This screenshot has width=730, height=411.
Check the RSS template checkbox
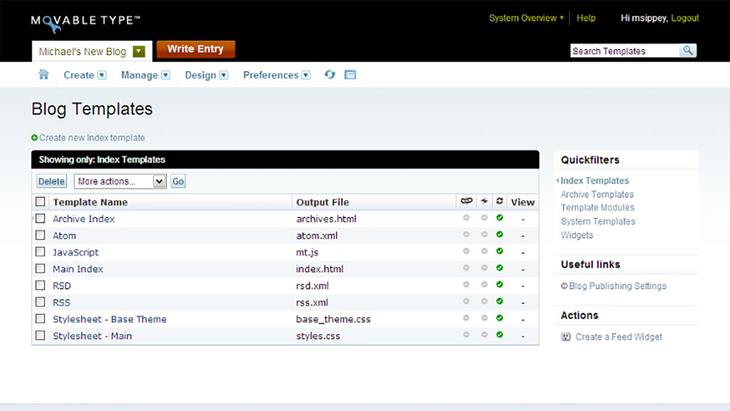tap(40, 302)
